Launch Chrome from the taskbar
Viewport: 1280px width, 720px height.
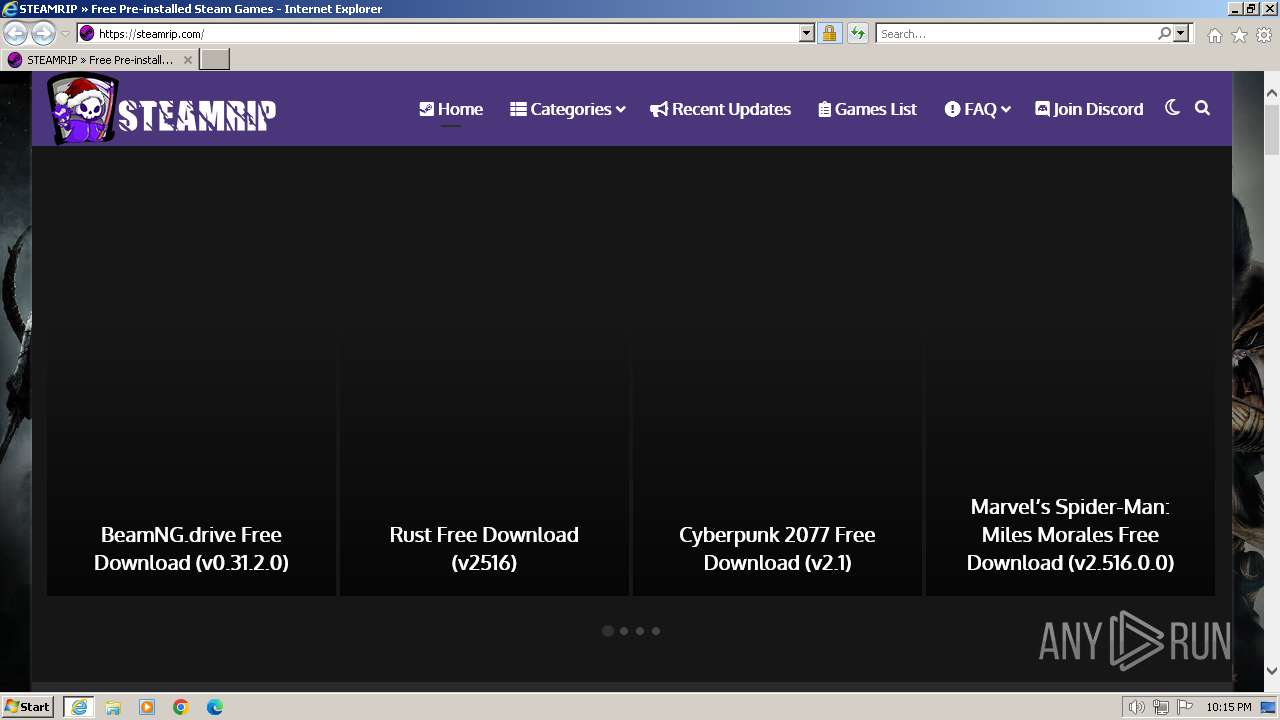point(181,707)
